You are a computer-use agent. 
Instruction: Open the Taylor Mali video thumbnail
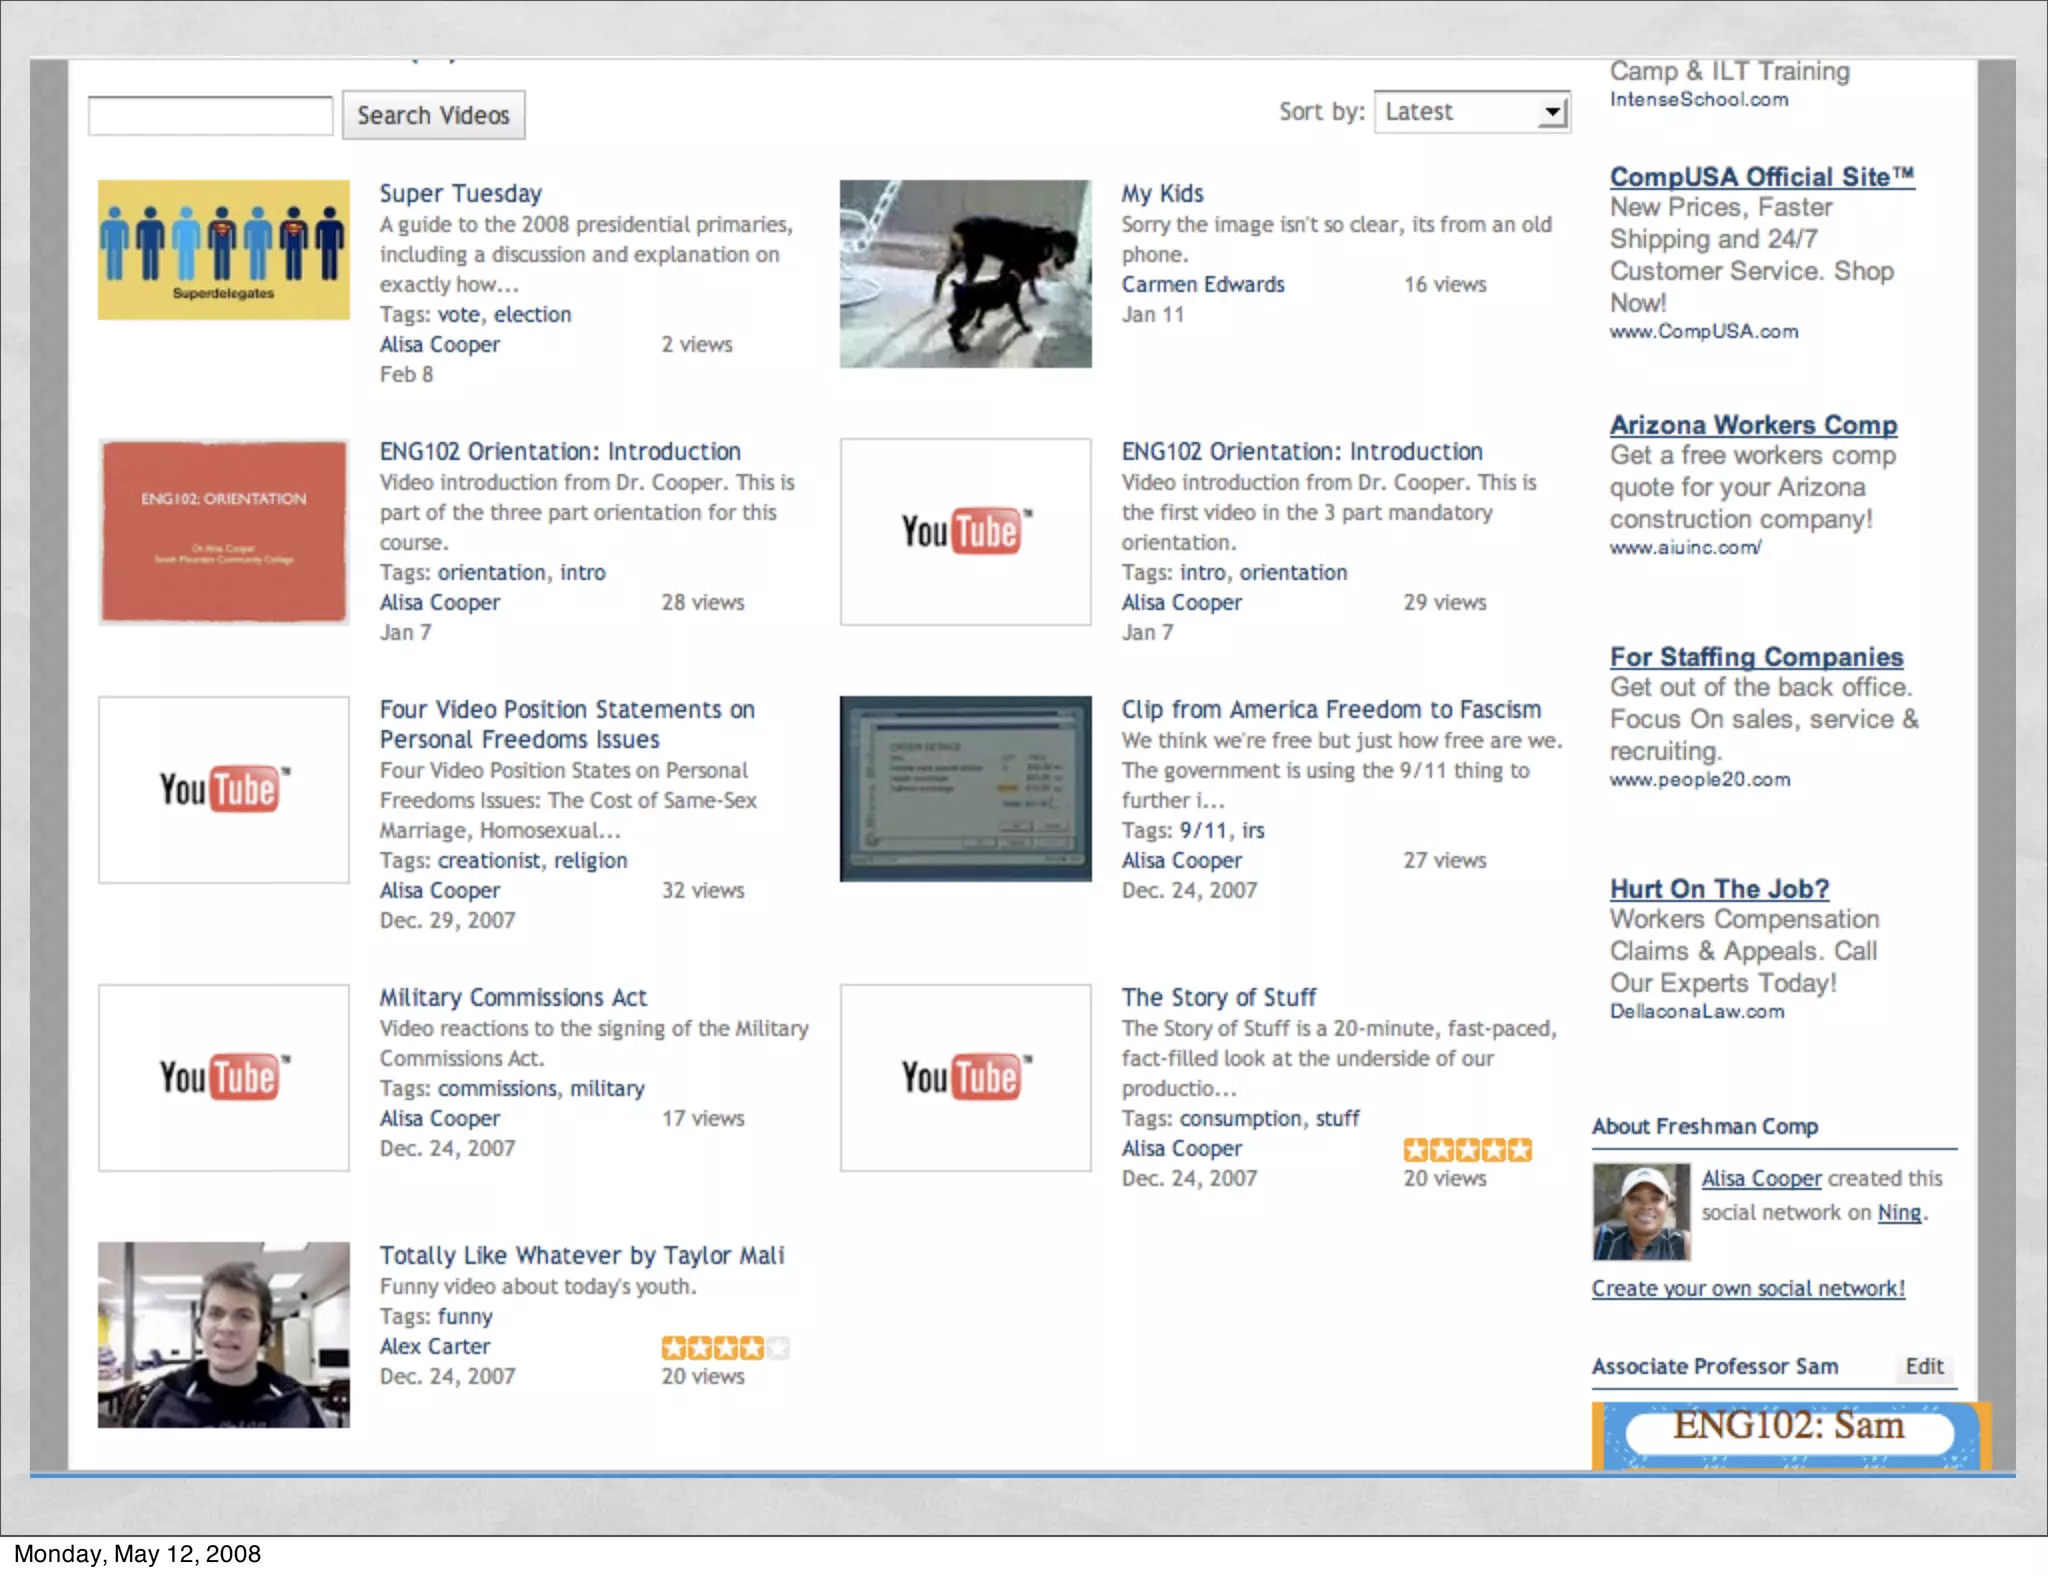coord(223,1334)
